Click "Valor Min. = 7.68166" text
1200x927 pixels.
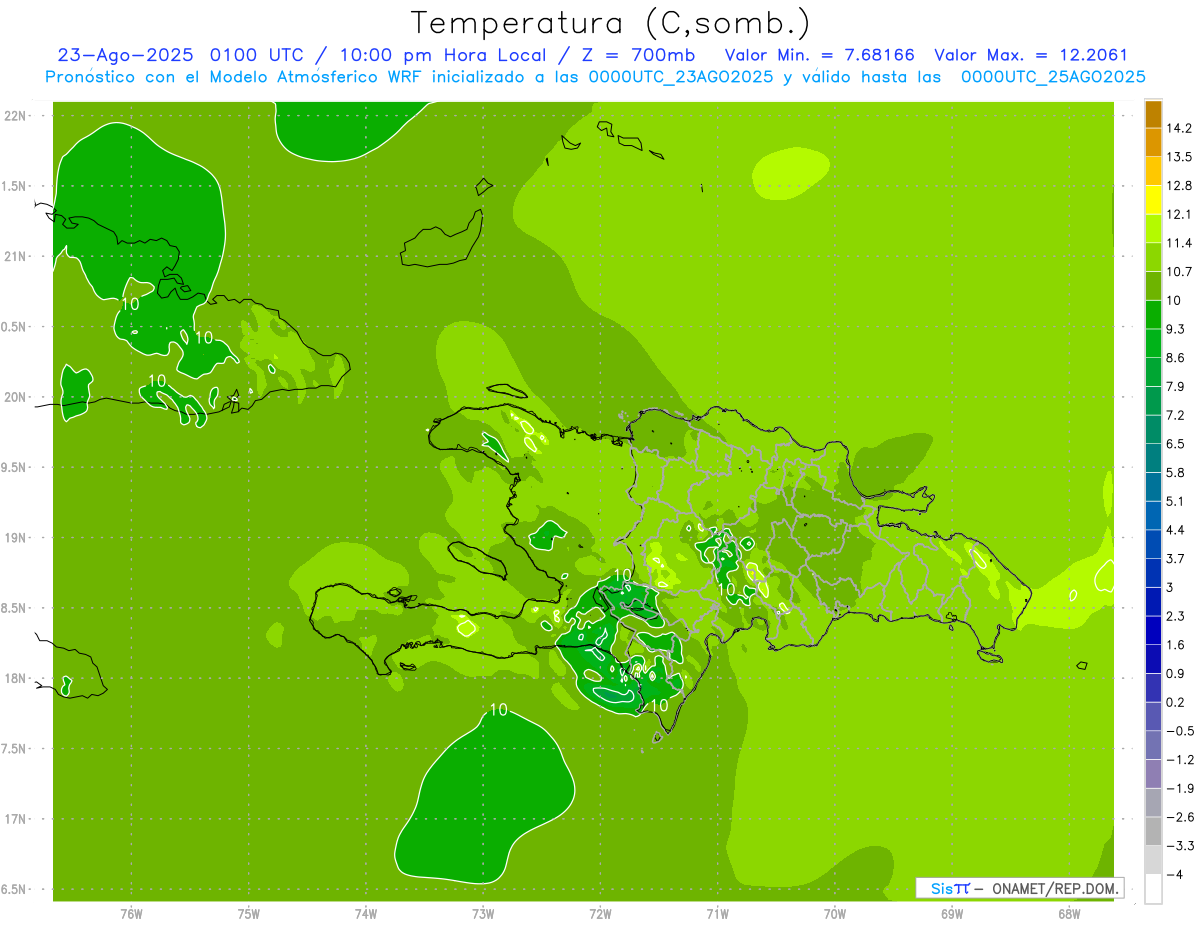[x=819, y=55]
